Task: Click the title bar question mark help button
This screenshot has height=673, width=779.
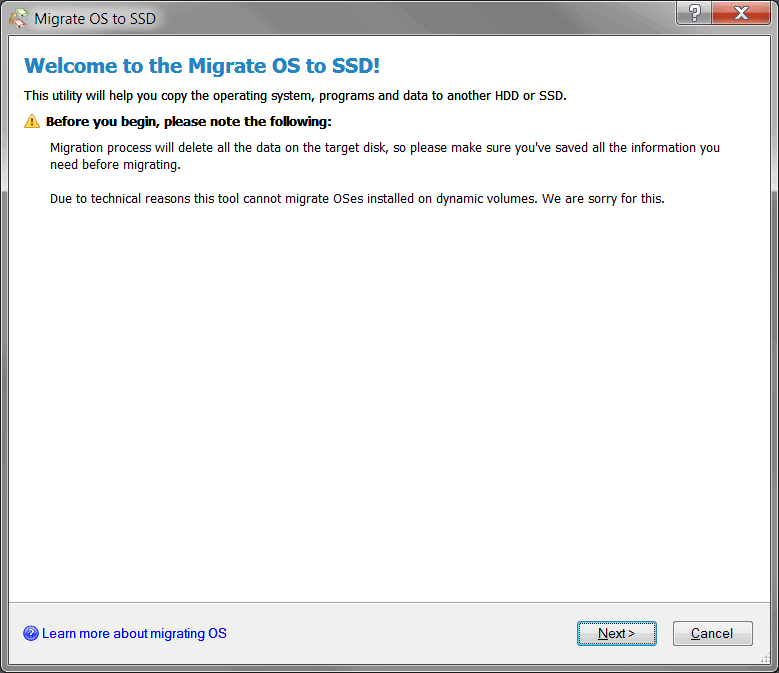Action: point(694,12)
